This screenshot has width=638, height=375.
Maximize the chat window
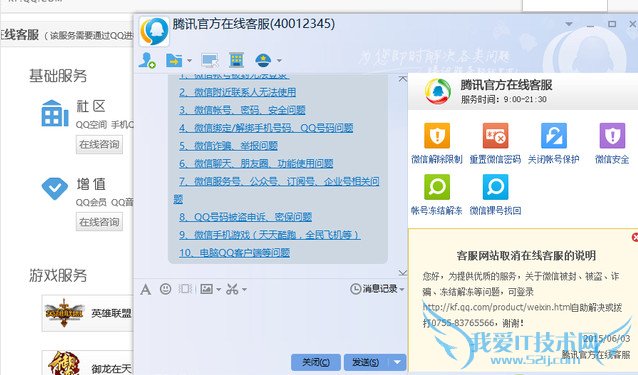[x=612, y=24]
